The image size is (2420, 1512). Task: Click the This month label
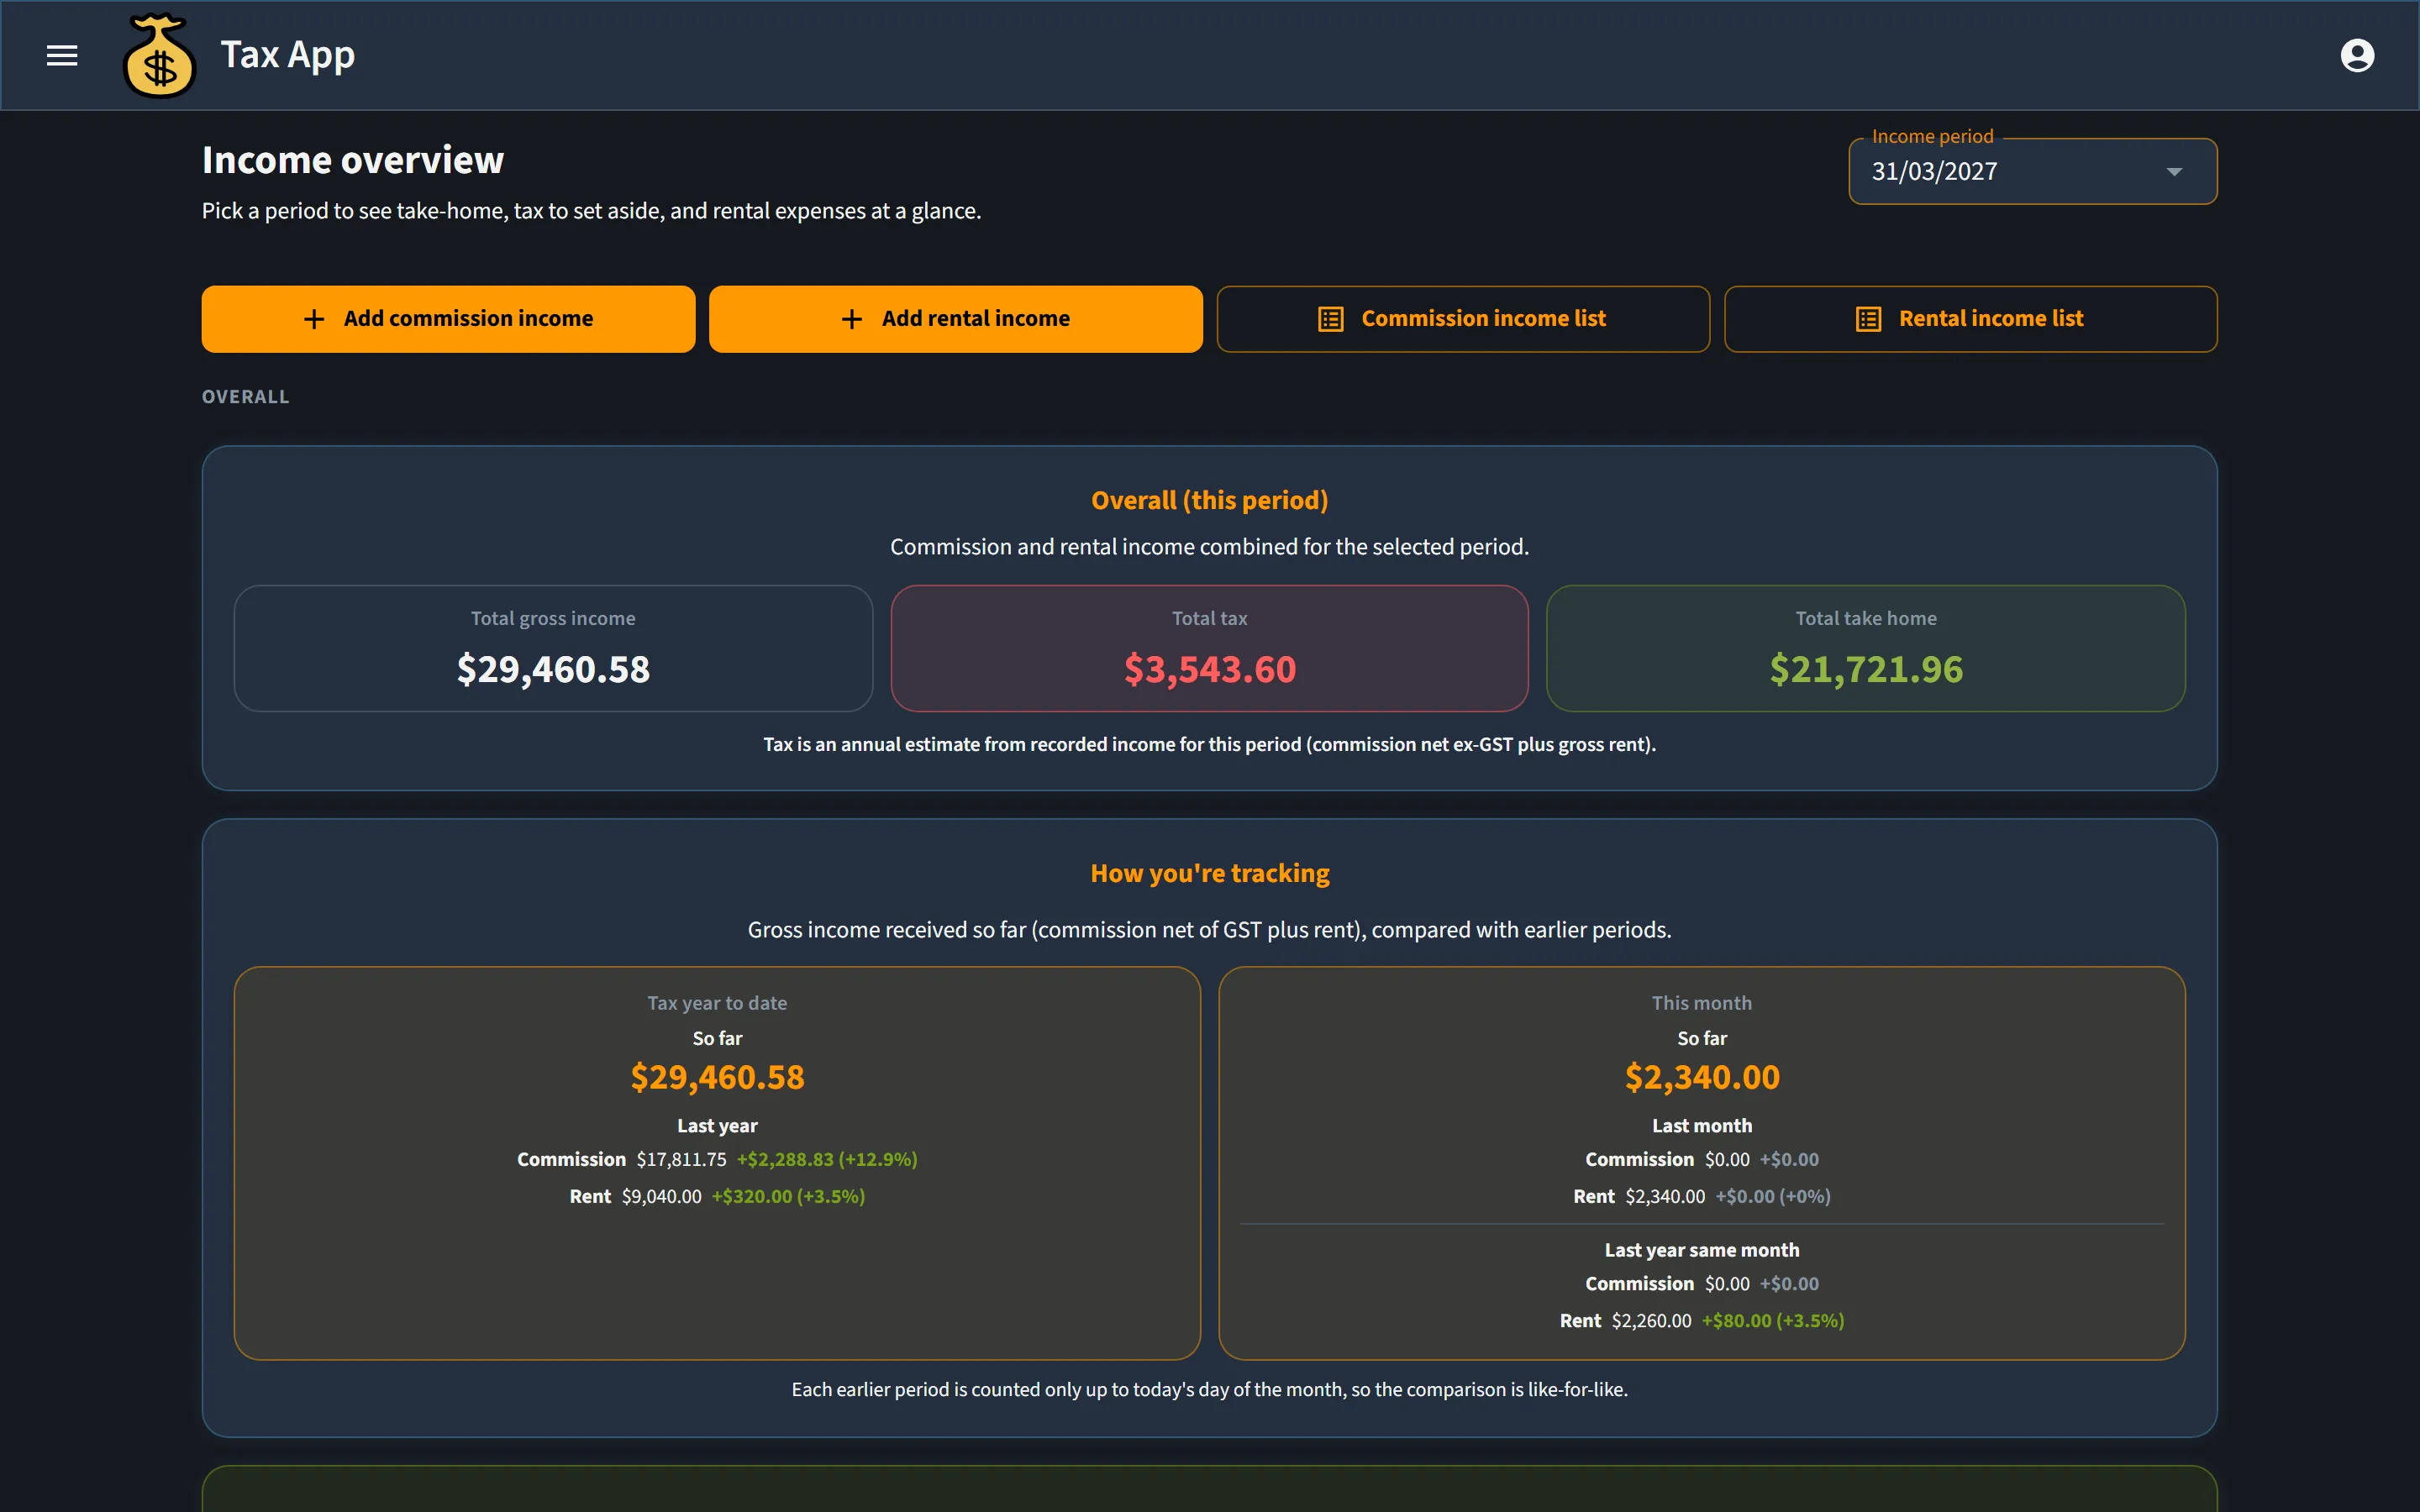1702,1003
